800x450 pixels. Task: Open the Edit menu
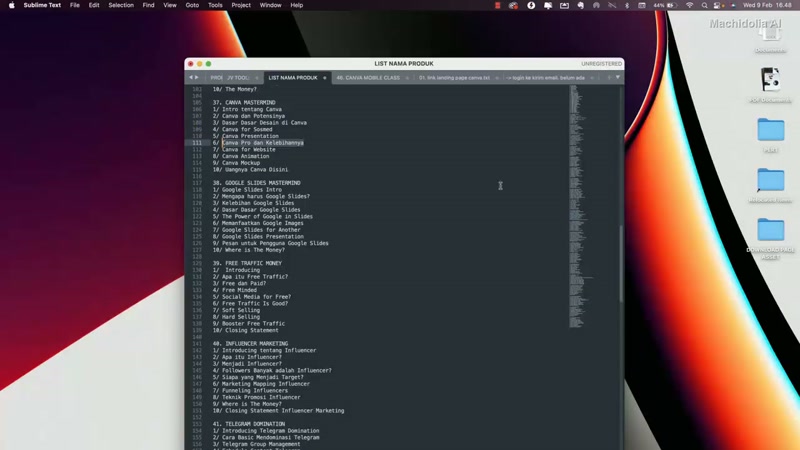(x=94, y=5)
